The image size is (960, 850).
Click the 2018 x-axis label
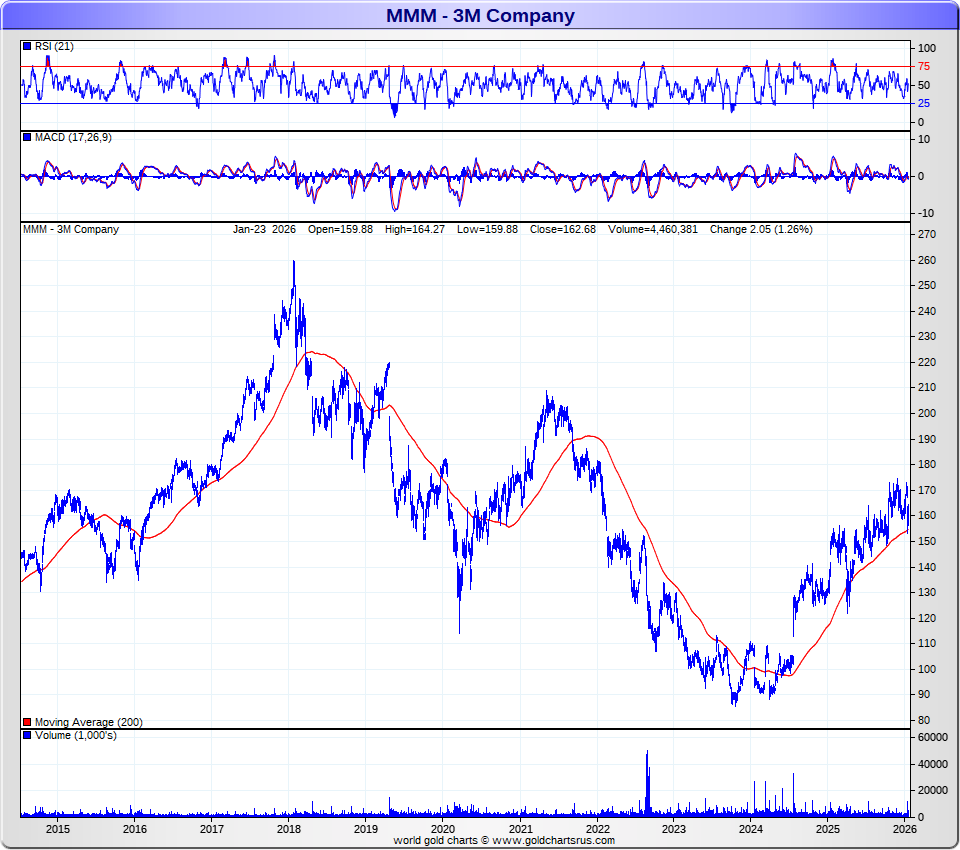[x=289, y=829]
